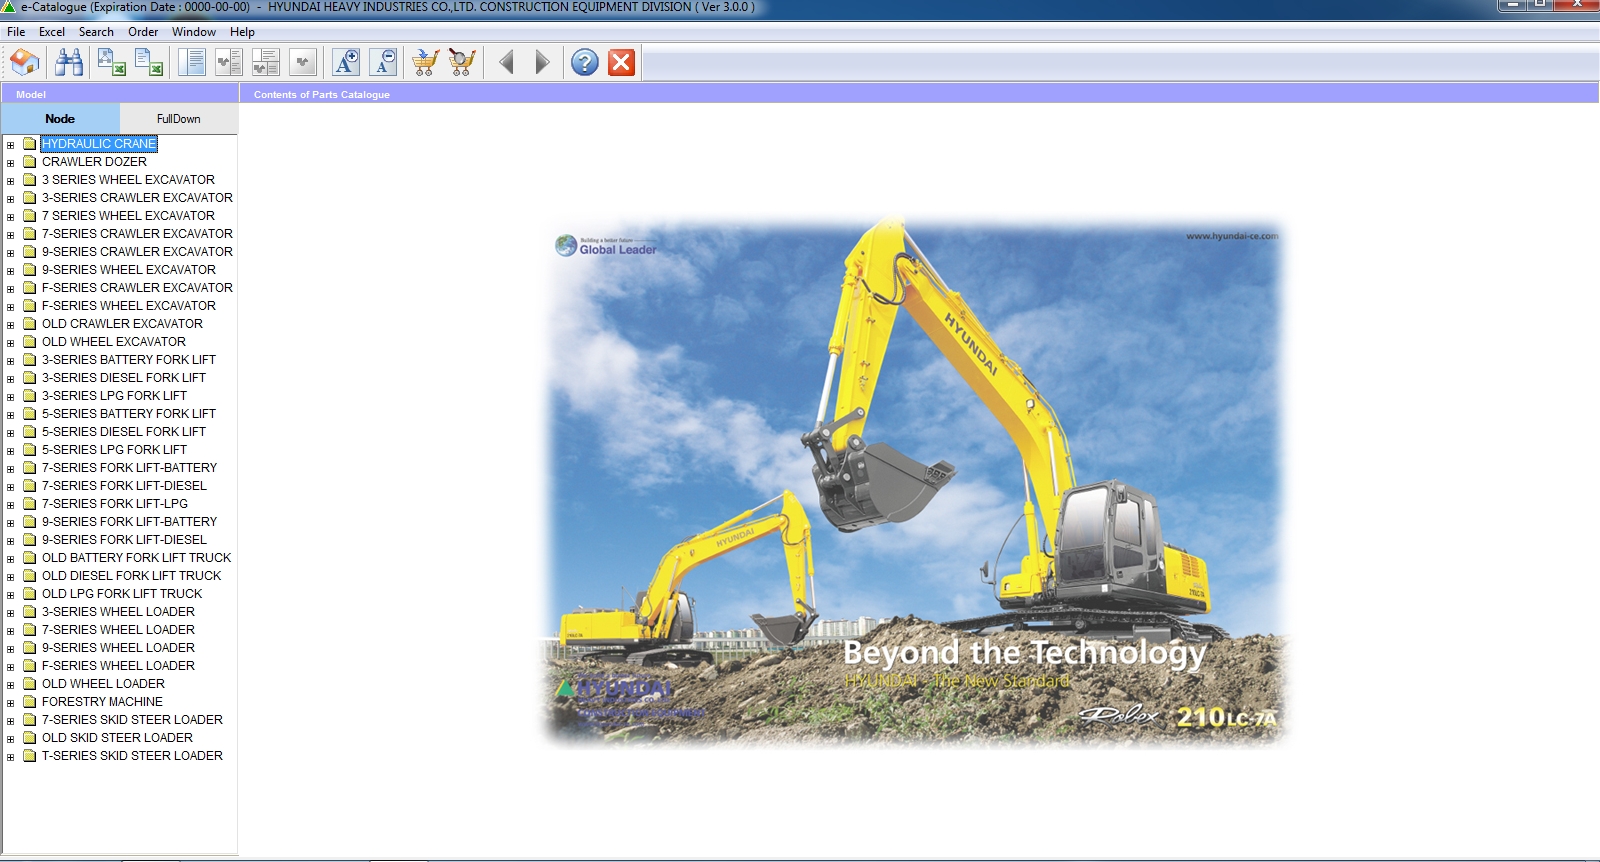
Task: Select 9-SERIES CRAWLER EXCAVATOR tree item
Action: tap(137, 251)
